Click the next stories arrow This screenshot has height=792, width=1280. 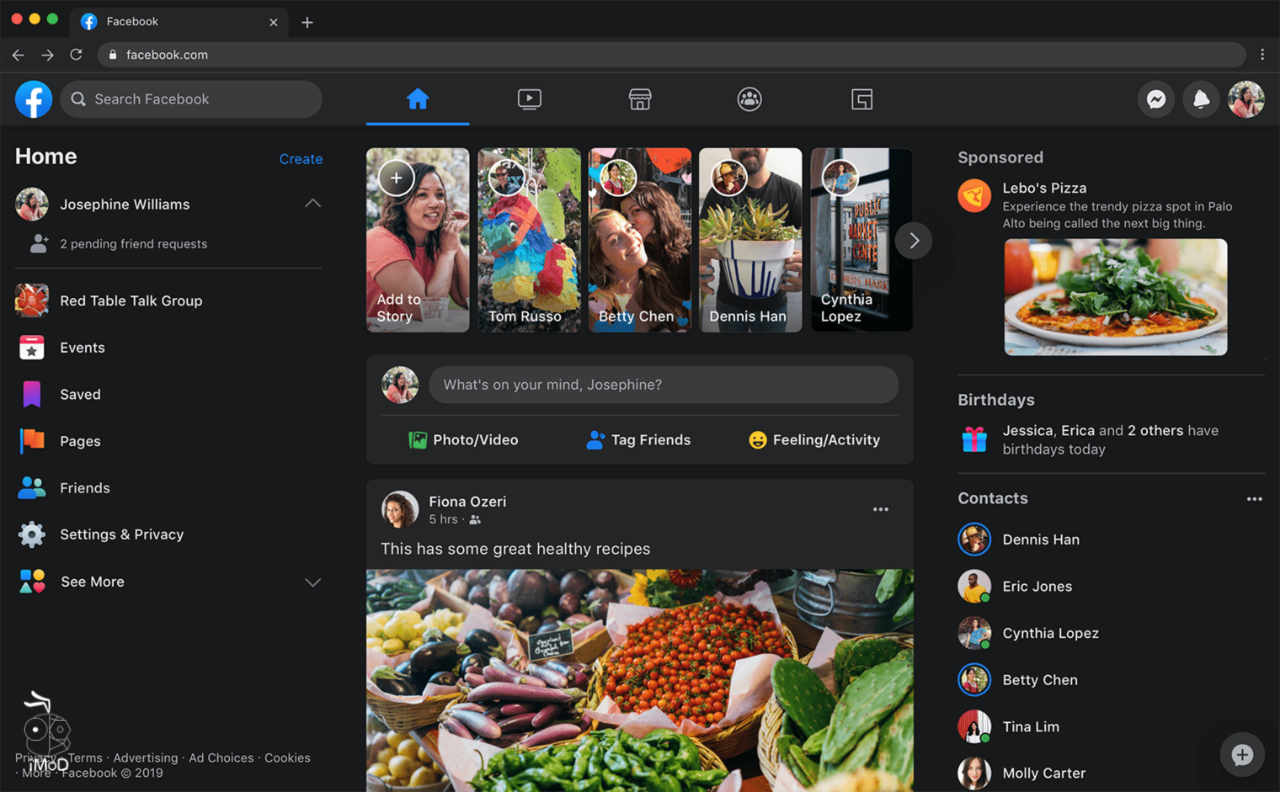[913, 240]
